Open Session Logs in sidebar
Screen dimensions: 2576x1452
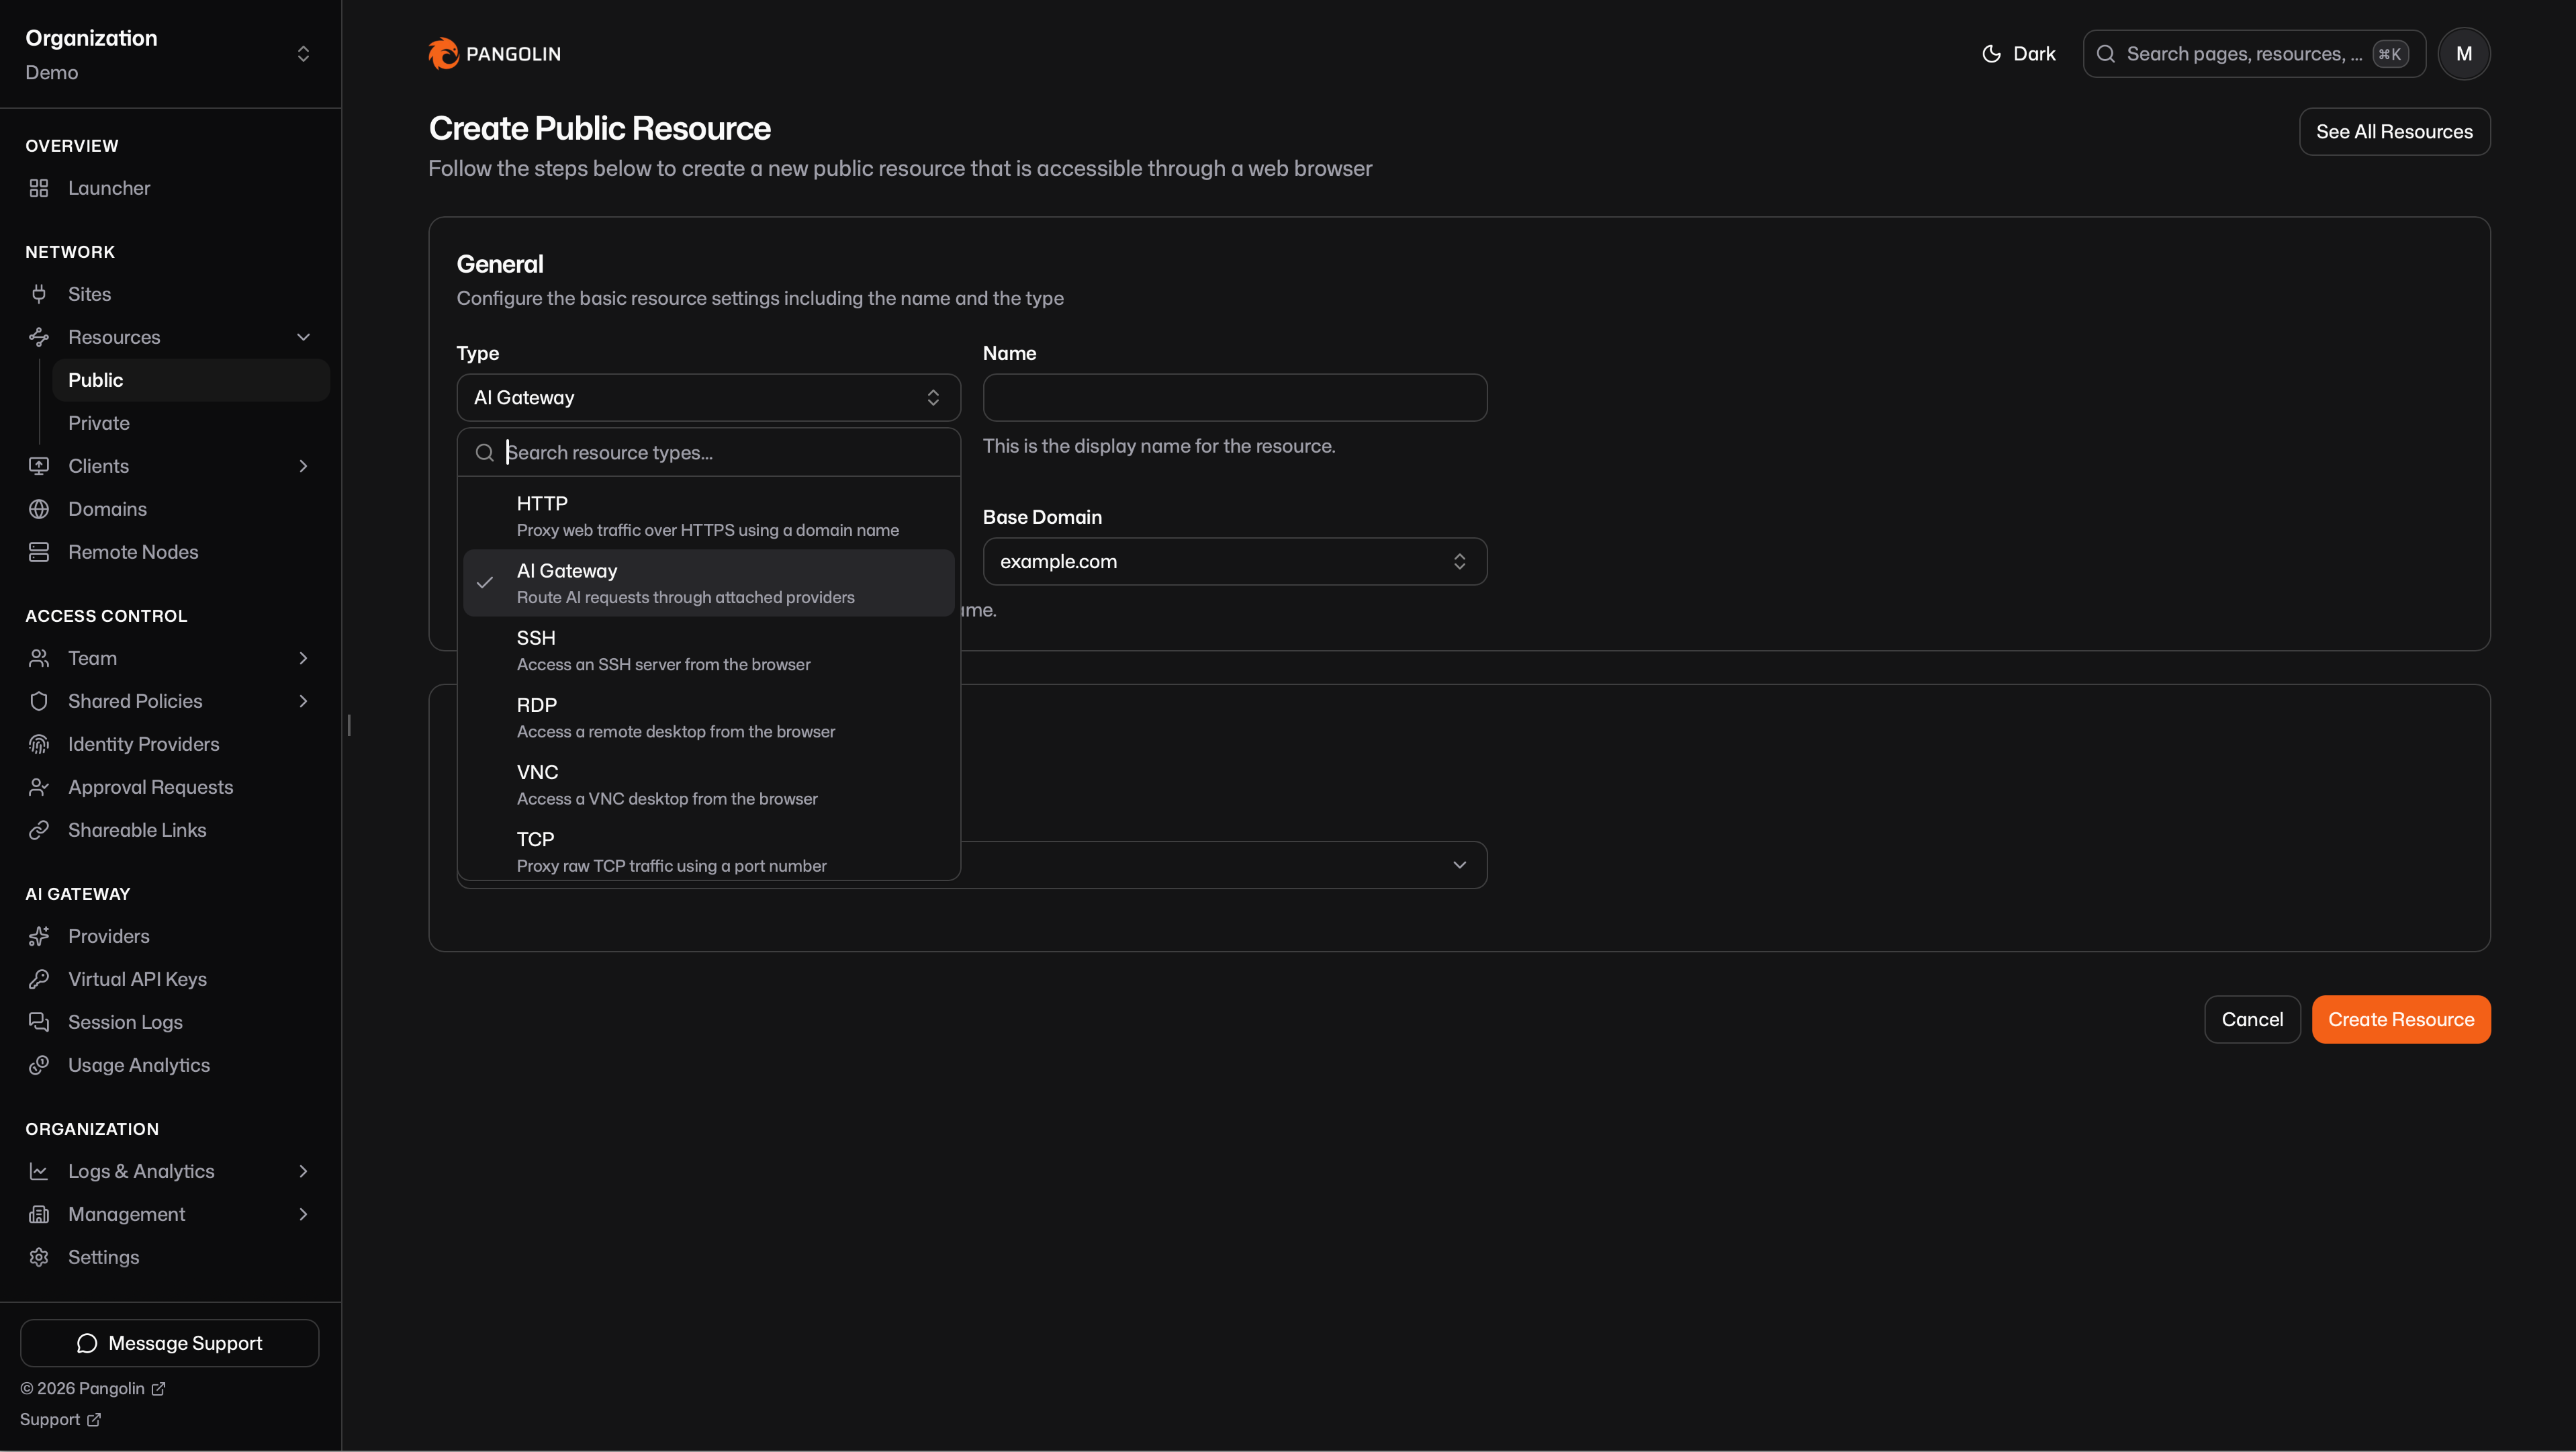coord(170,1022)
